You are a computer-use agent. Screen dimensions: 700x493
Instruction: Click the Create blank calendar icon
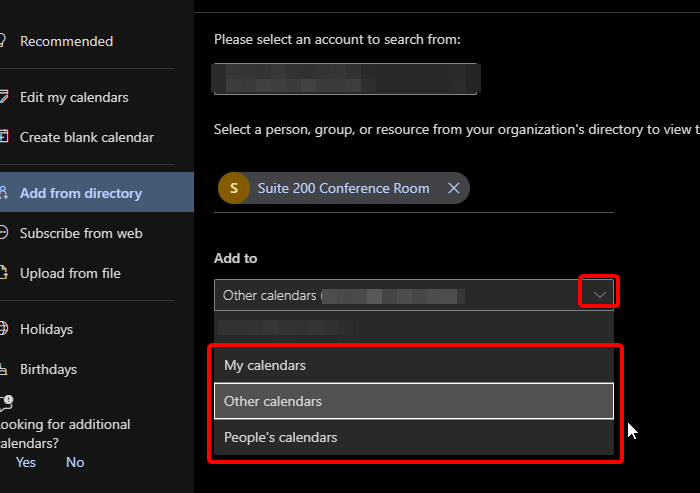[4, 137]
